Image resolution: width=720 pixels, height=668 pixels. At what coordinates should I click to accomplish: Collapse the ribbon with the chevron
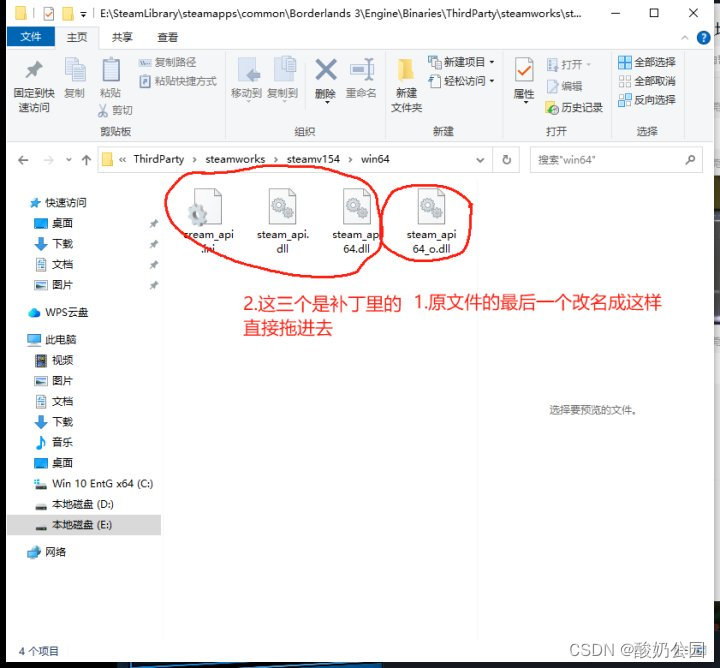tap(684, 38)
